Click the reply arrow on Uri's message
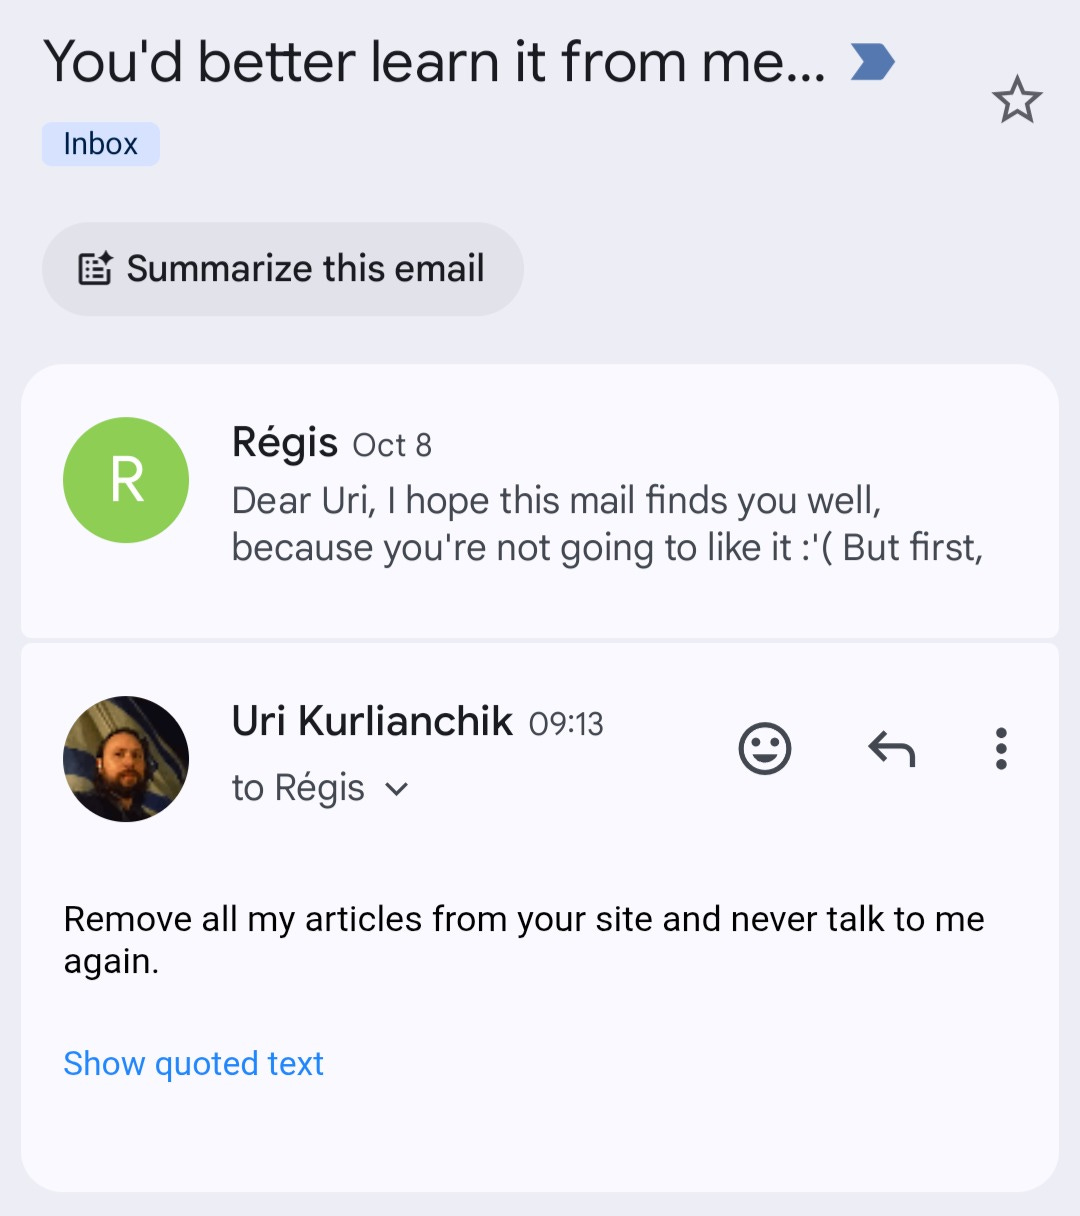 point(890,747)
